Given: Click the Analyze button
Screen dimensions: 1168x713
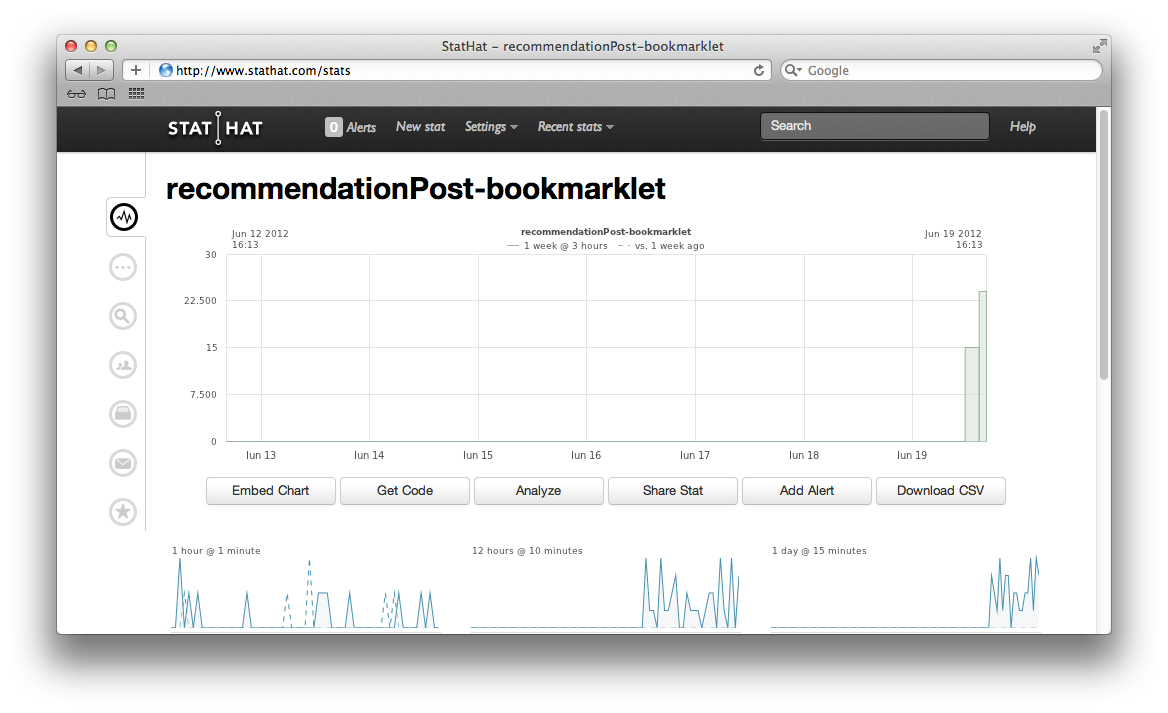Looking at the screenshot, I should [538, 491].
